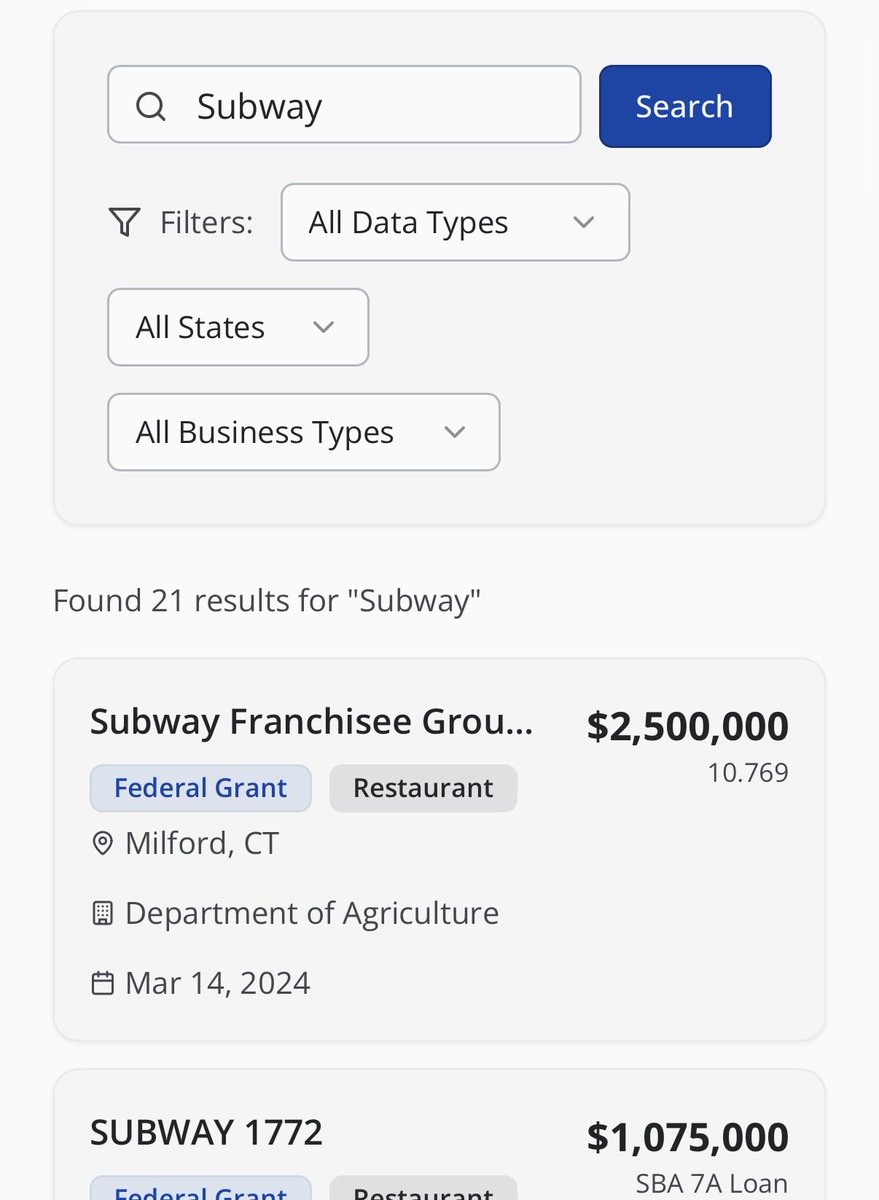Open the SUBWAY 1772 result
The image size is (879, 1200).
pyautogui.click(x=206, y=1133)
